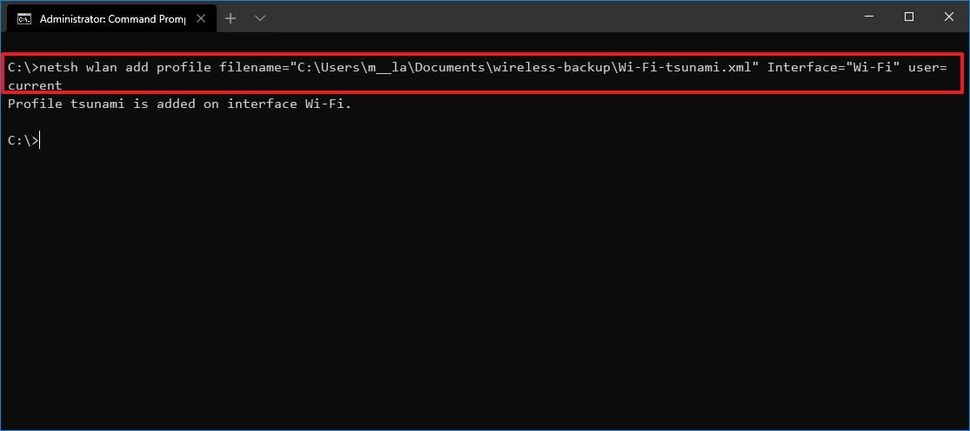
Task: Click the "Profile tsunami is added" output line
Action: [180, 103]
